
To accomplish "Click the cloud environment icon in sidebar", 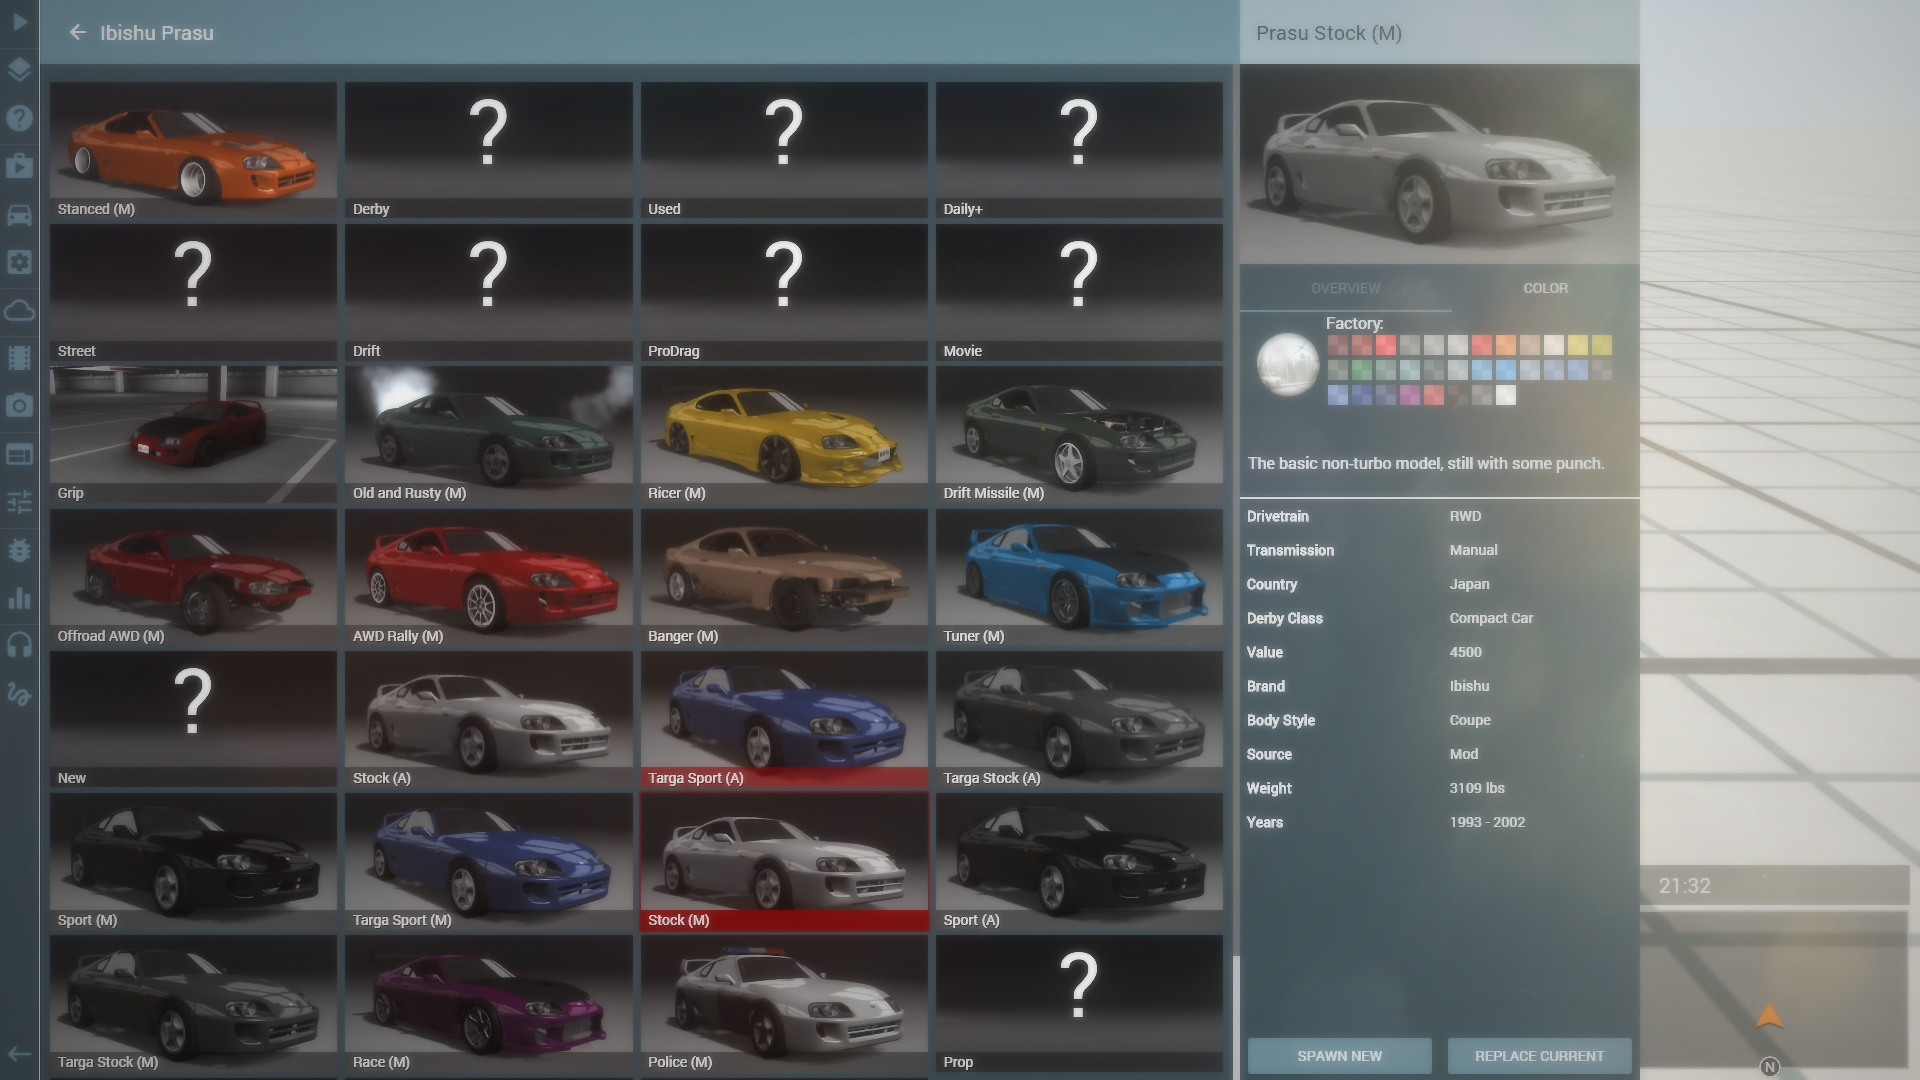I will coord(20,310).
